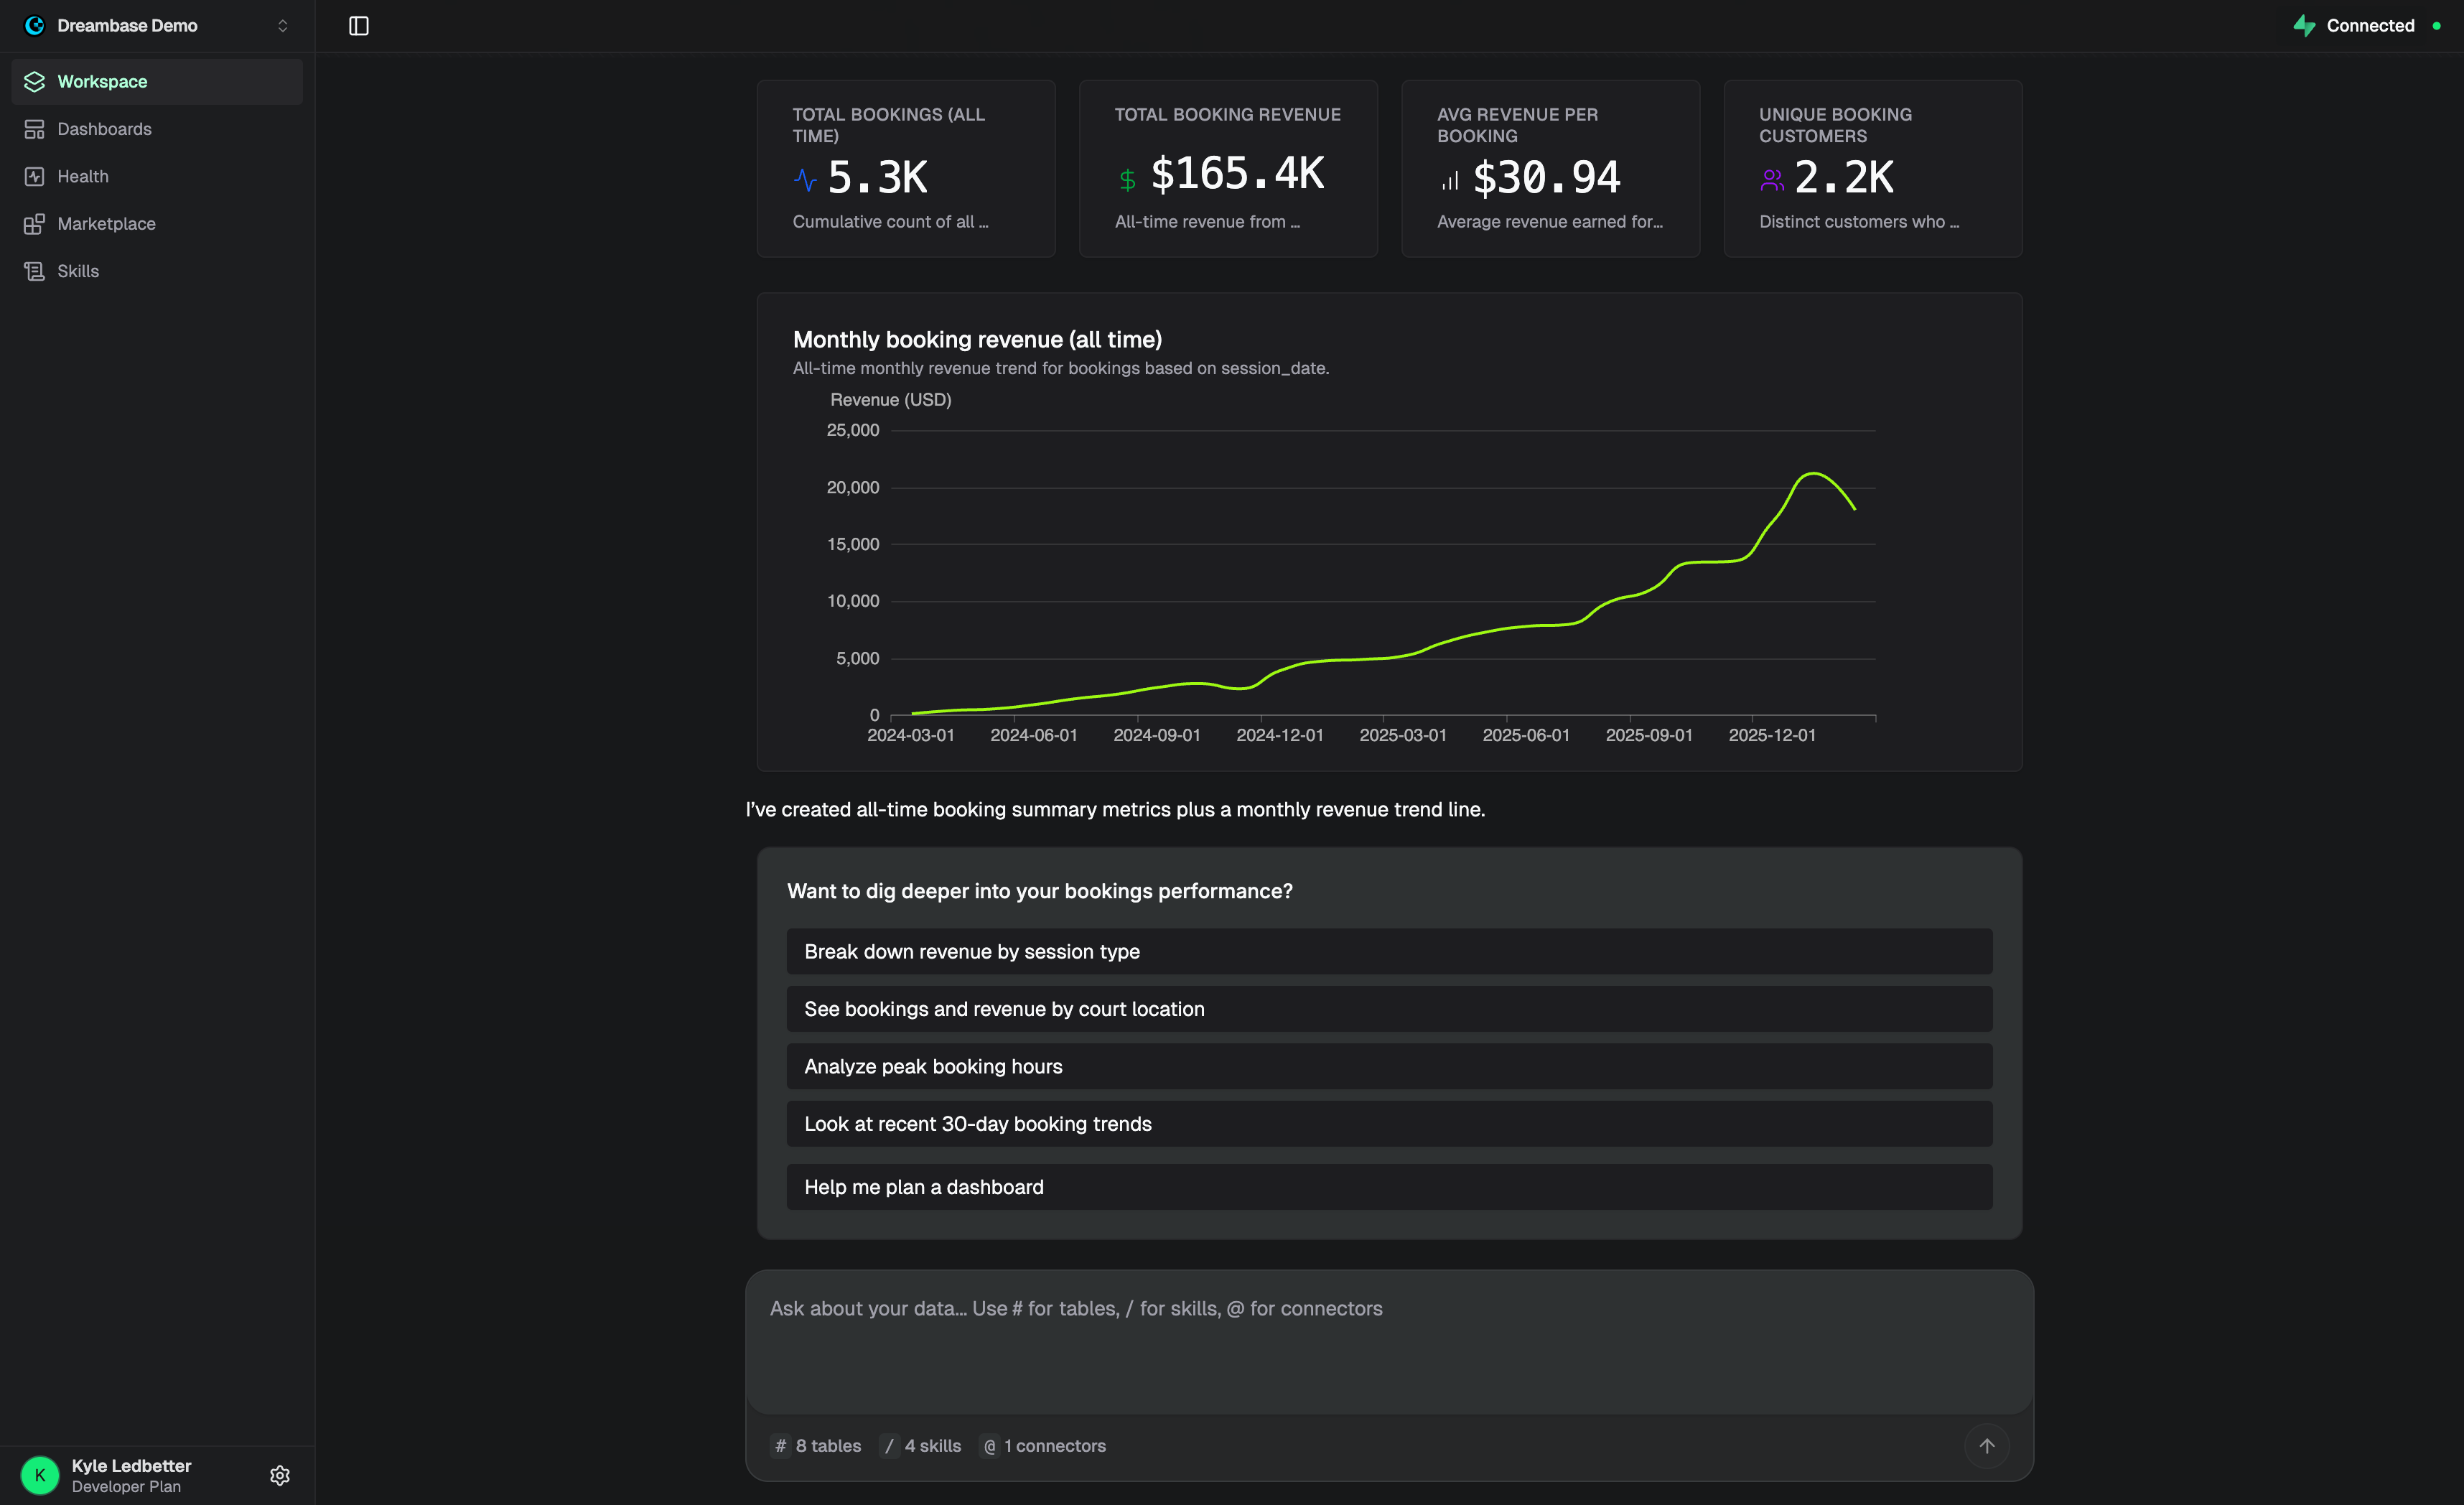Choose "Look at recent 30-day booking trends"
Viewport: 2464px width, 1505px height.
pos(1388,1123)
